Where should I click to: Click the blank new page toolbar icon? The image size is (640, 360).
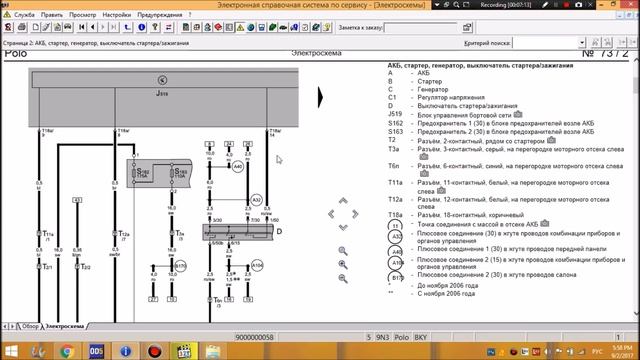(36, 27)
